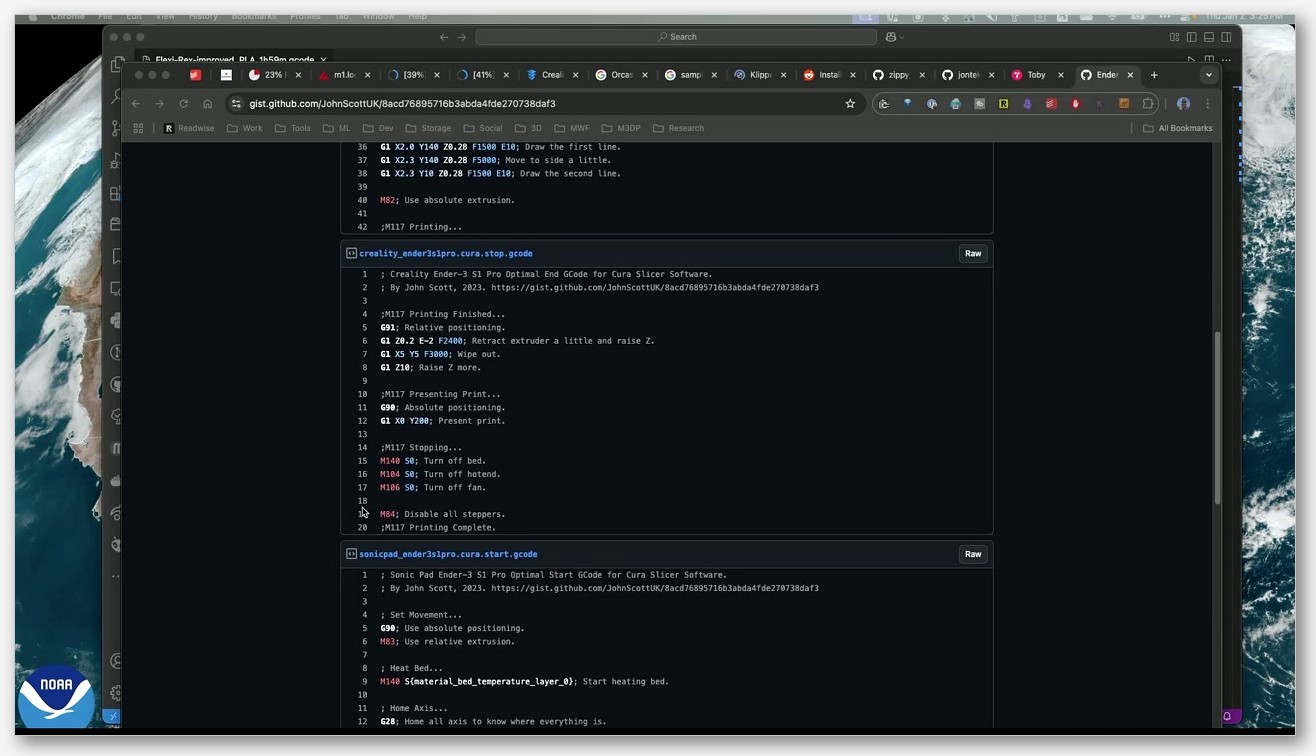Select line 'M140 S0; Turn off bed.'
The width and height of the screenshot is (1316, 756).
[432, 461]
